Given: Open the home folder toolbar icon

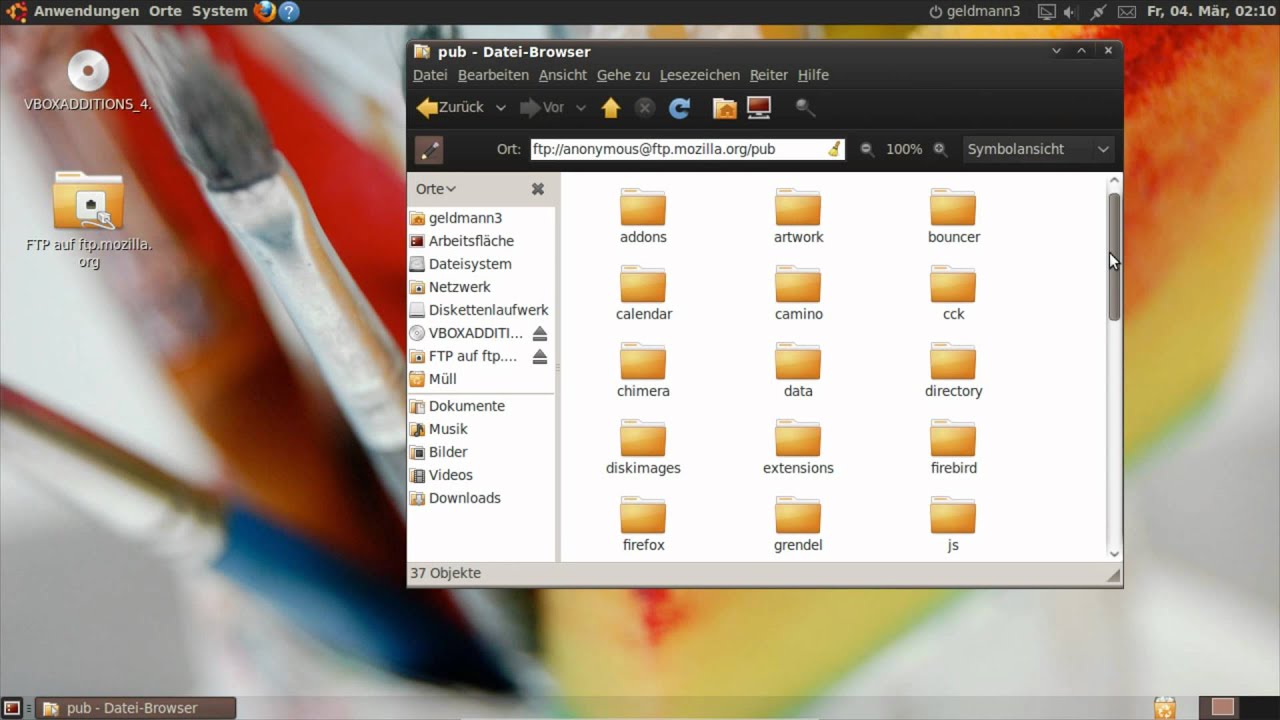Looking at the screenshot, I should (725, 108).
